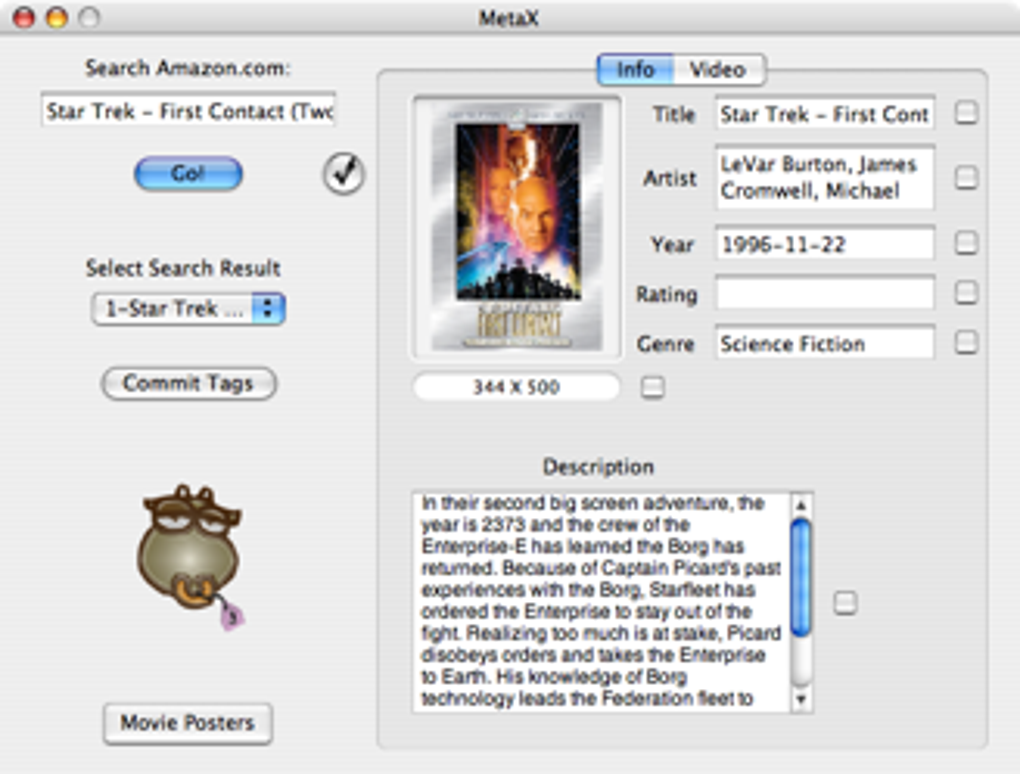Click the checkmark icon beside the Go button
This screenshot has width=1020, height=774.
click(343, 174)
